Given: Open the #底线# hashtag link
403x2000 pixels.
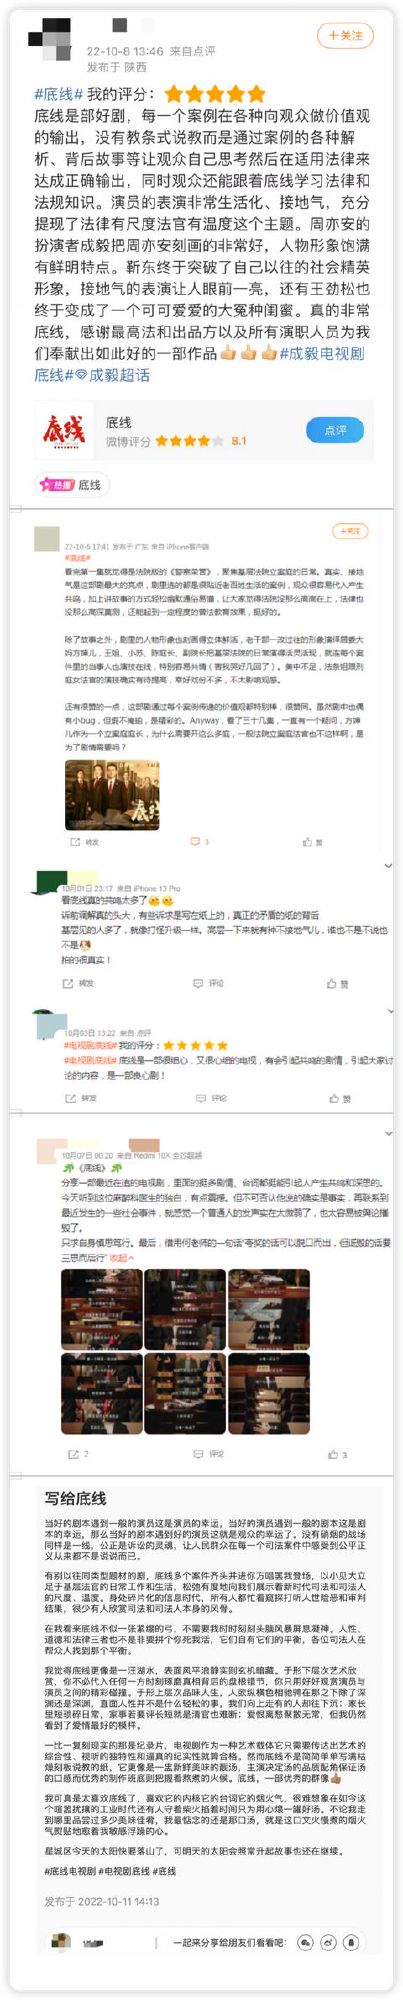Looking at the screenshot, I should pos(58,93).
